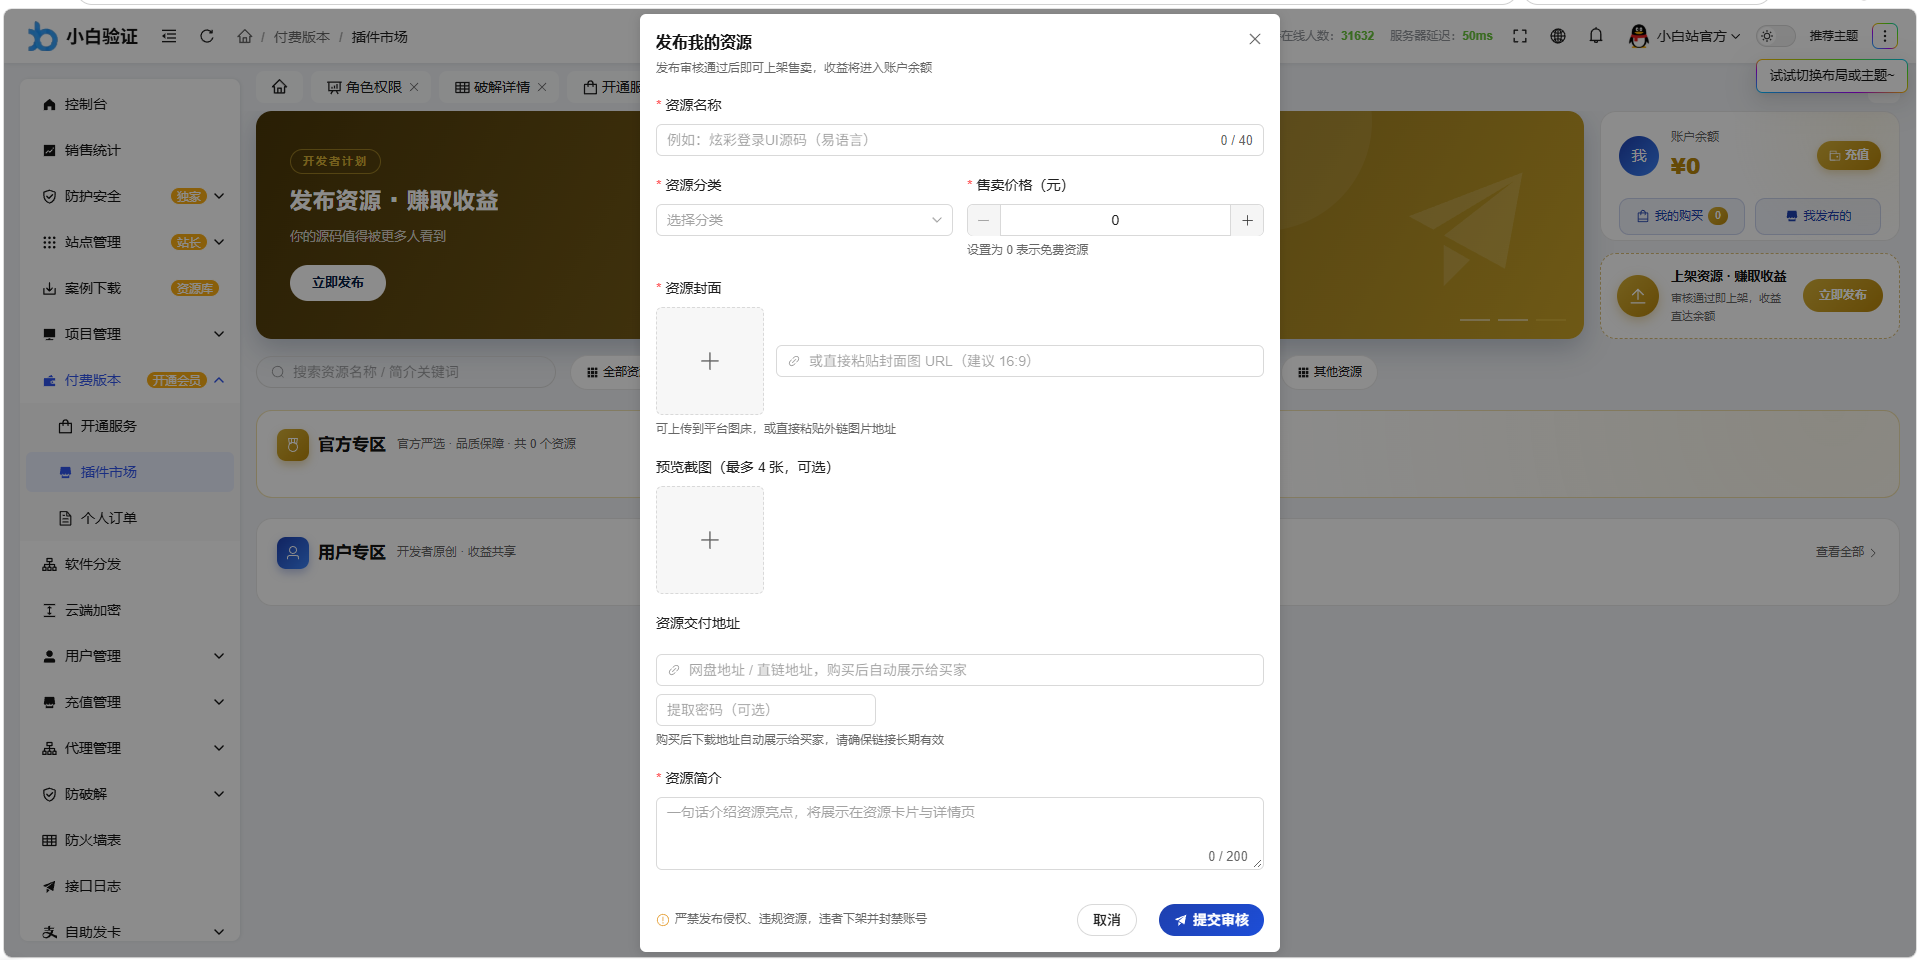The height and width of the screenshot is (960, 1919).
Task: Click the 售卖价格 number field
Action: 1115,220
